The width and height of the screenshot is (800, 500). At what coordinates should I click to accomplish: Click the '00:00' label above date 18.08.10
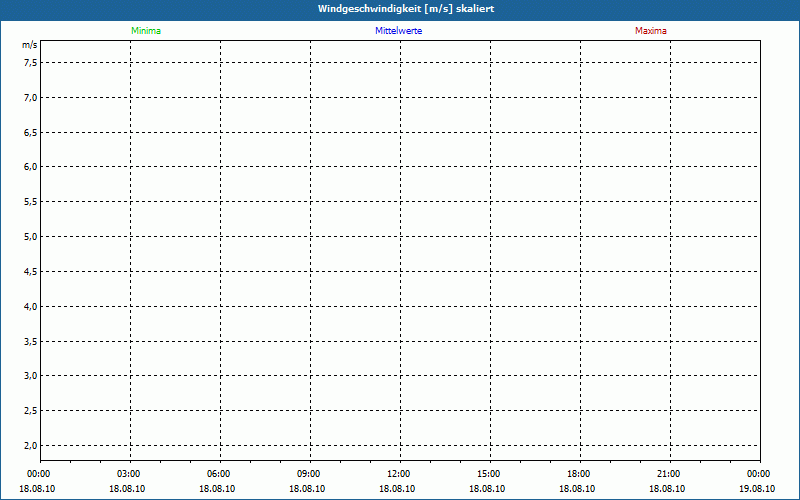(39, 474)
